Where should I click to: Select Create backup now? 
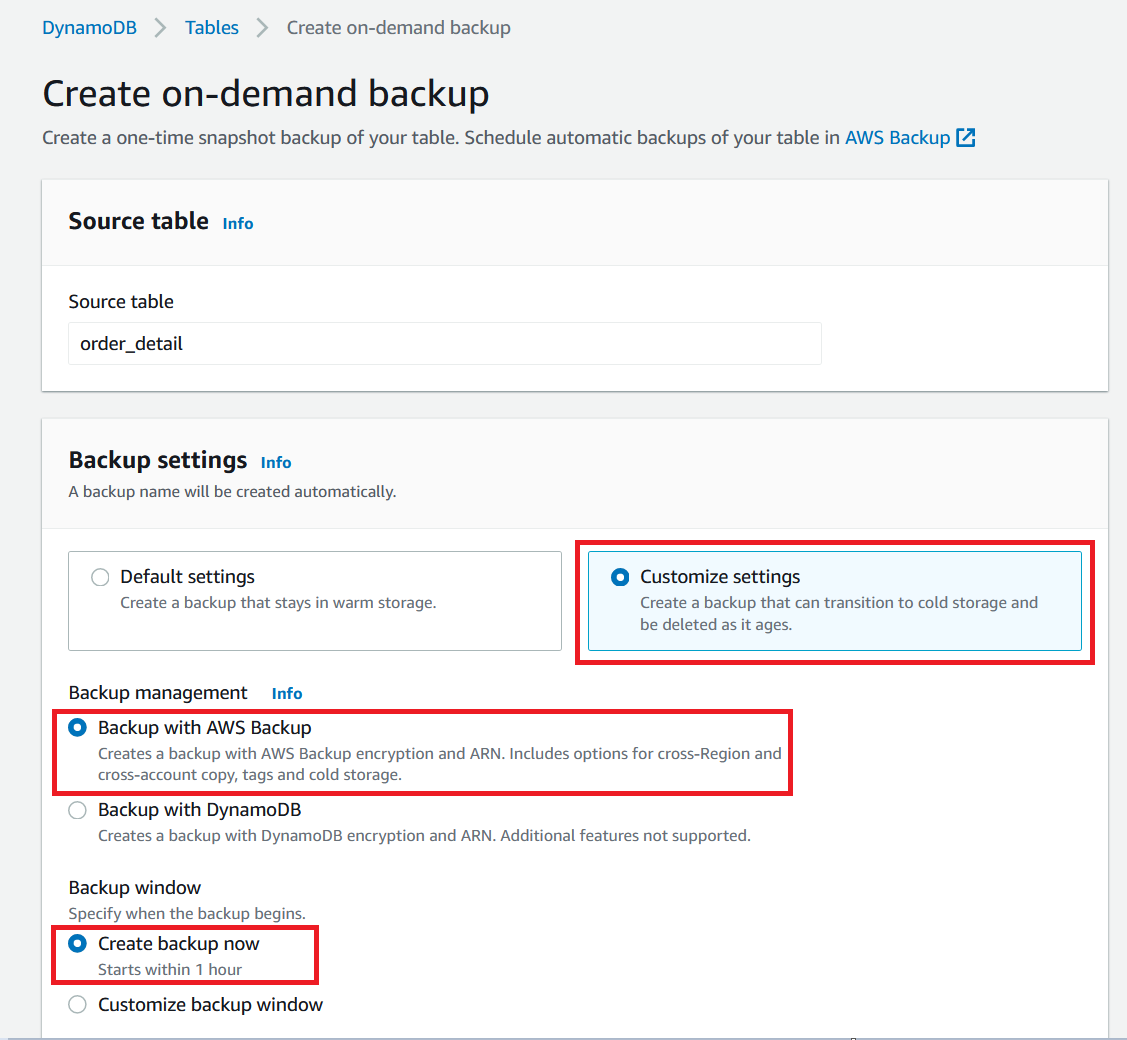77,943
